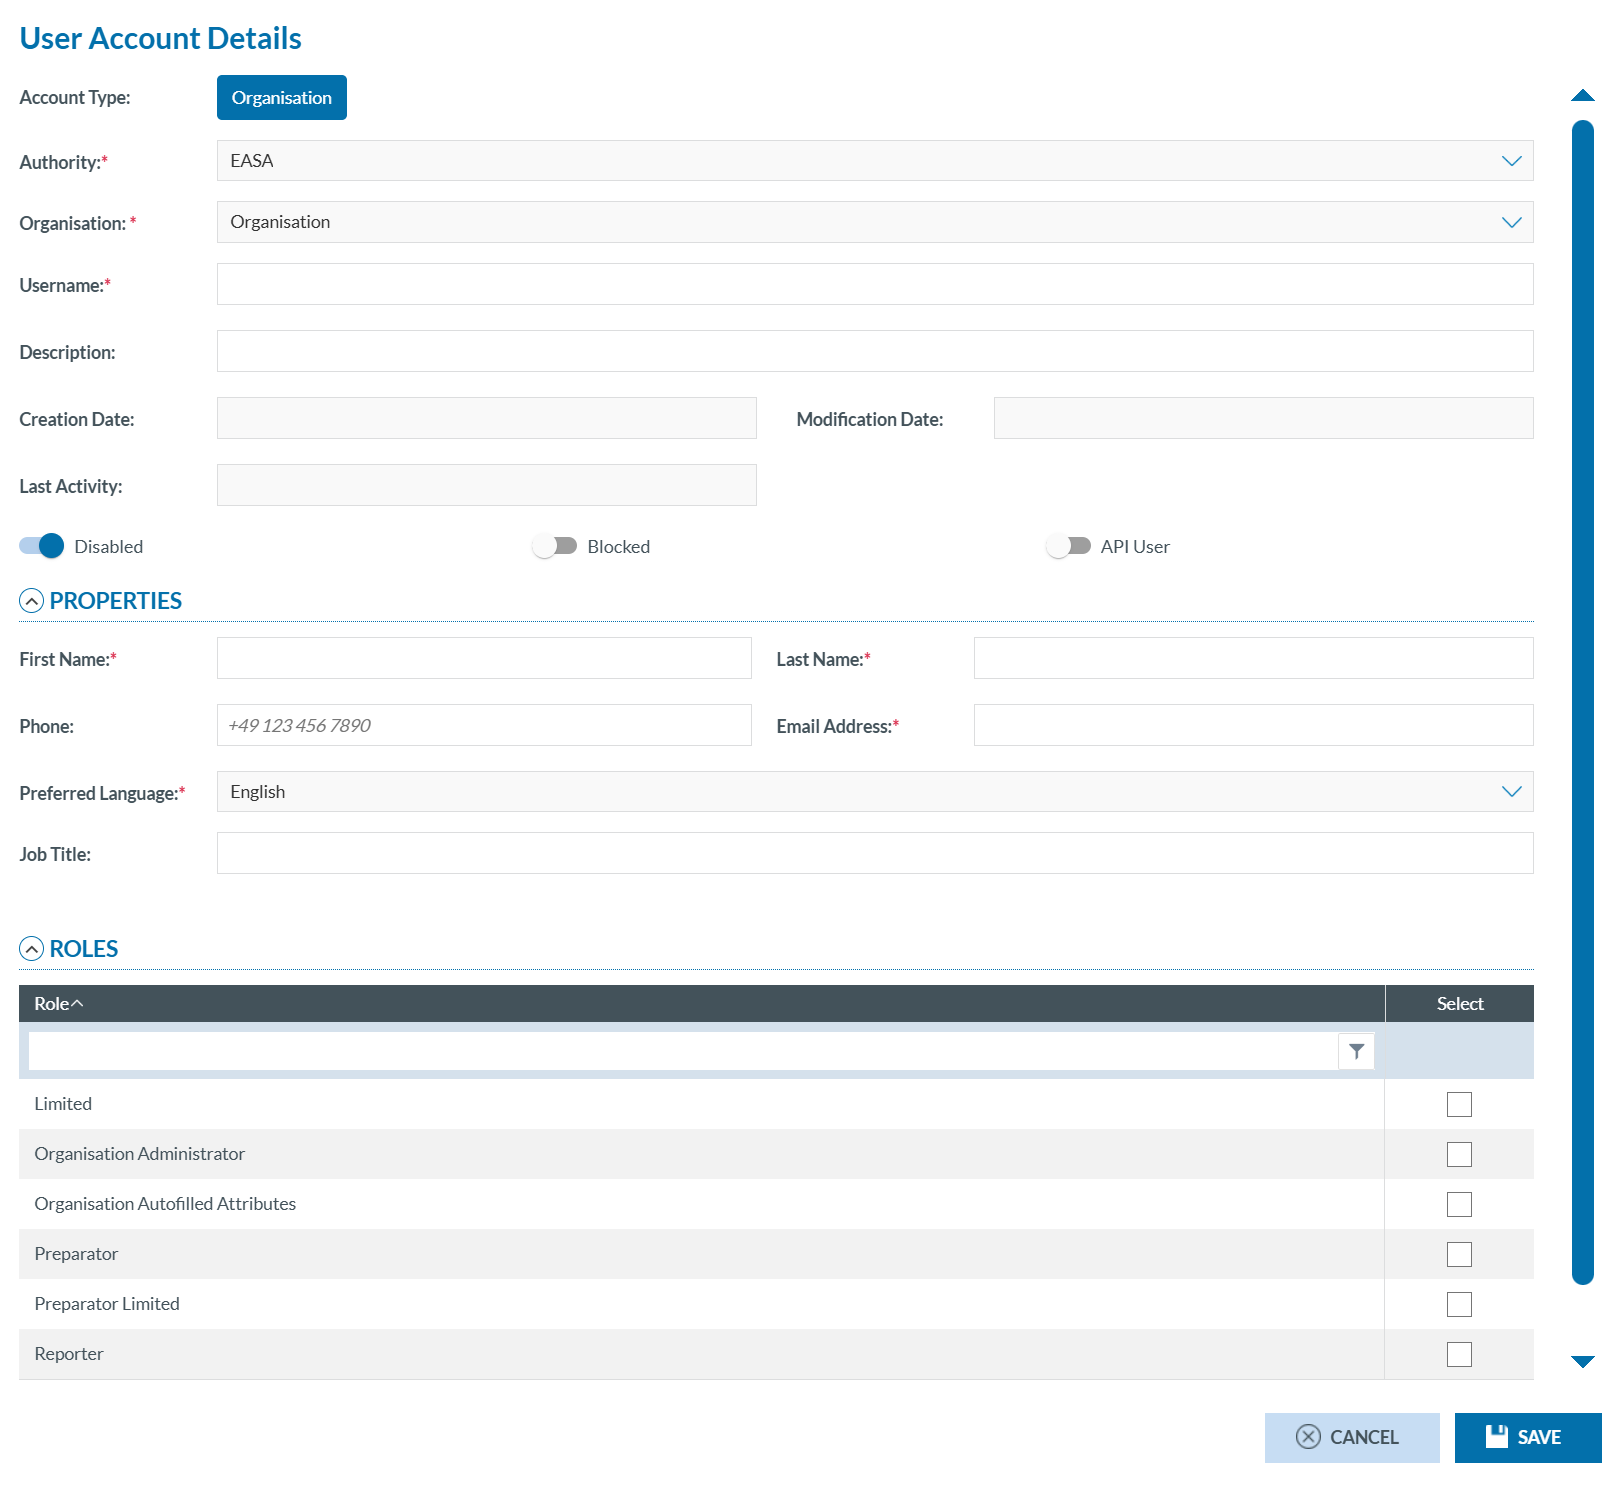Click the CANCEL button
Image resolution: width=1616 pixels, height=1486 pixels.
1351,1437
